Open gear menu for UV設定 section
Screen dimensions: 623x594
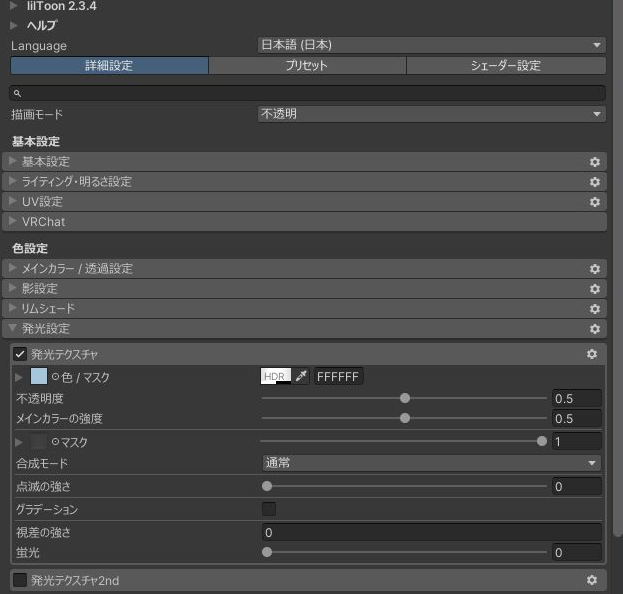595,202
